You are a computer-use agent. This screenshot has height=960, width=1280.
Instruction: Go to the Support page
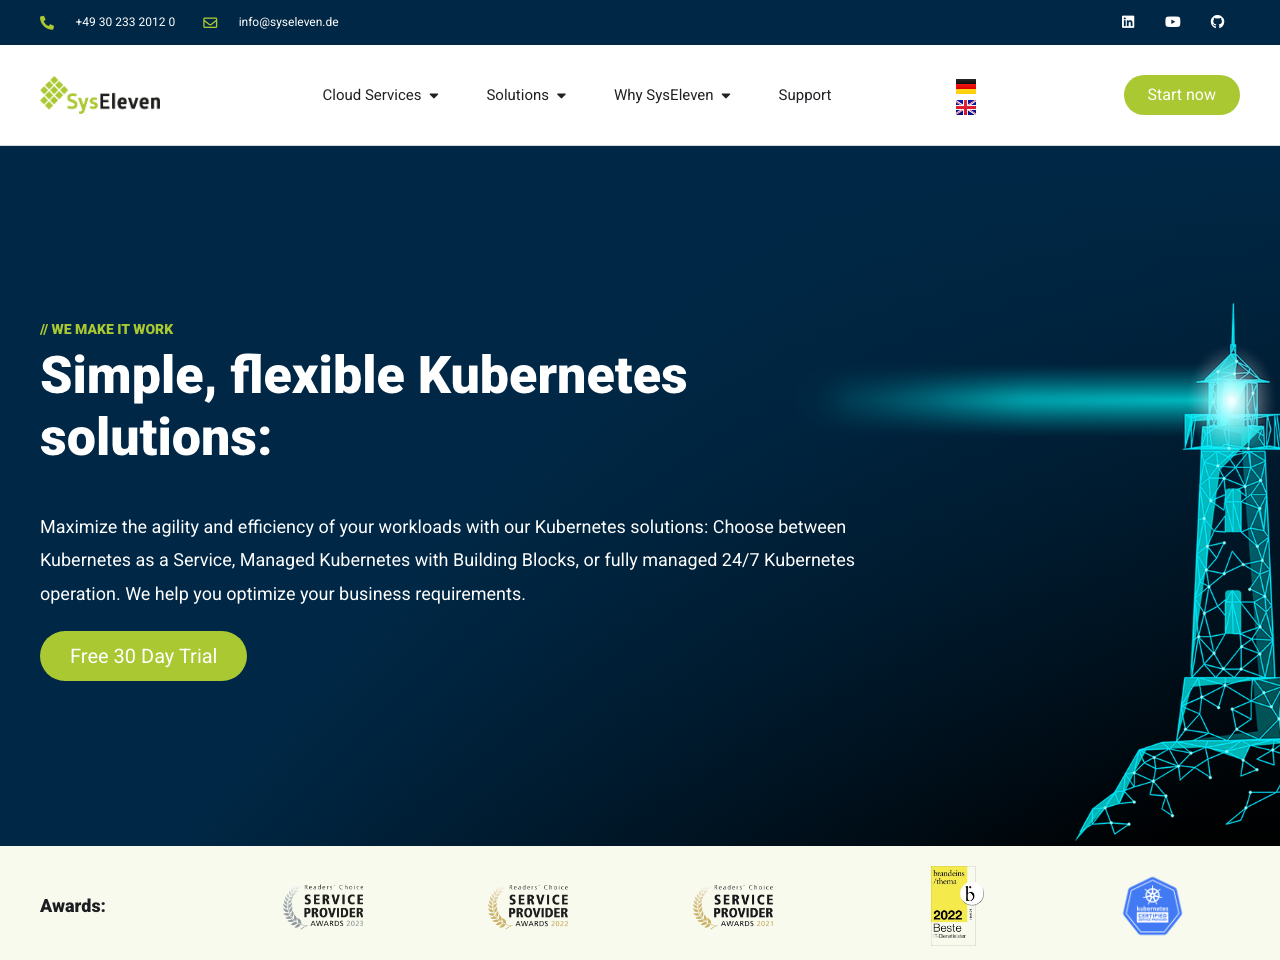(x=804, y=95)
